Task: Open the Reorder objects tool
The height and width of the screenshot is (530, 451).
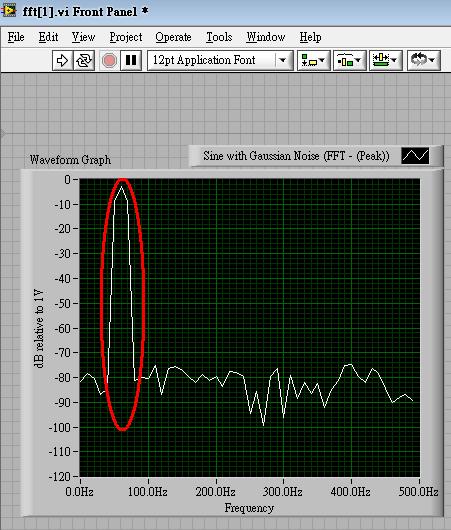Action: point(423,61)
